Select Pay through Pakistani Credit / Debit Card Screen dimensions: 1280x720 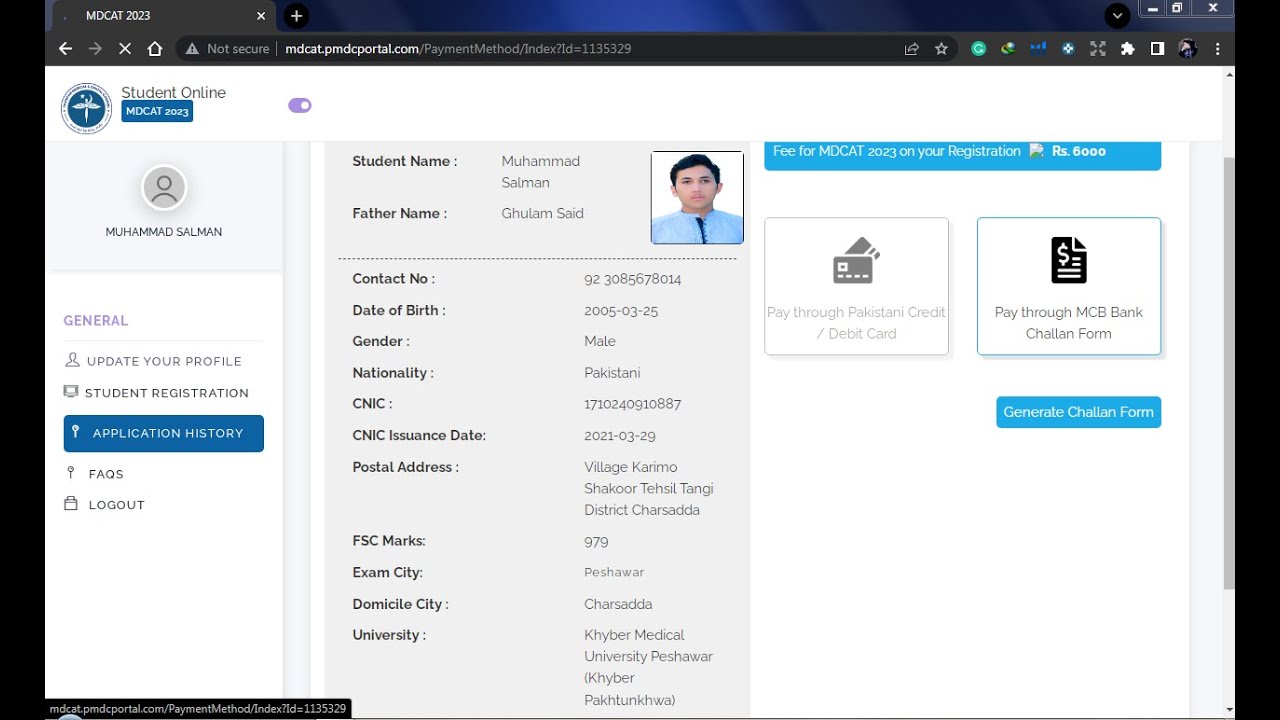(856, 286)
